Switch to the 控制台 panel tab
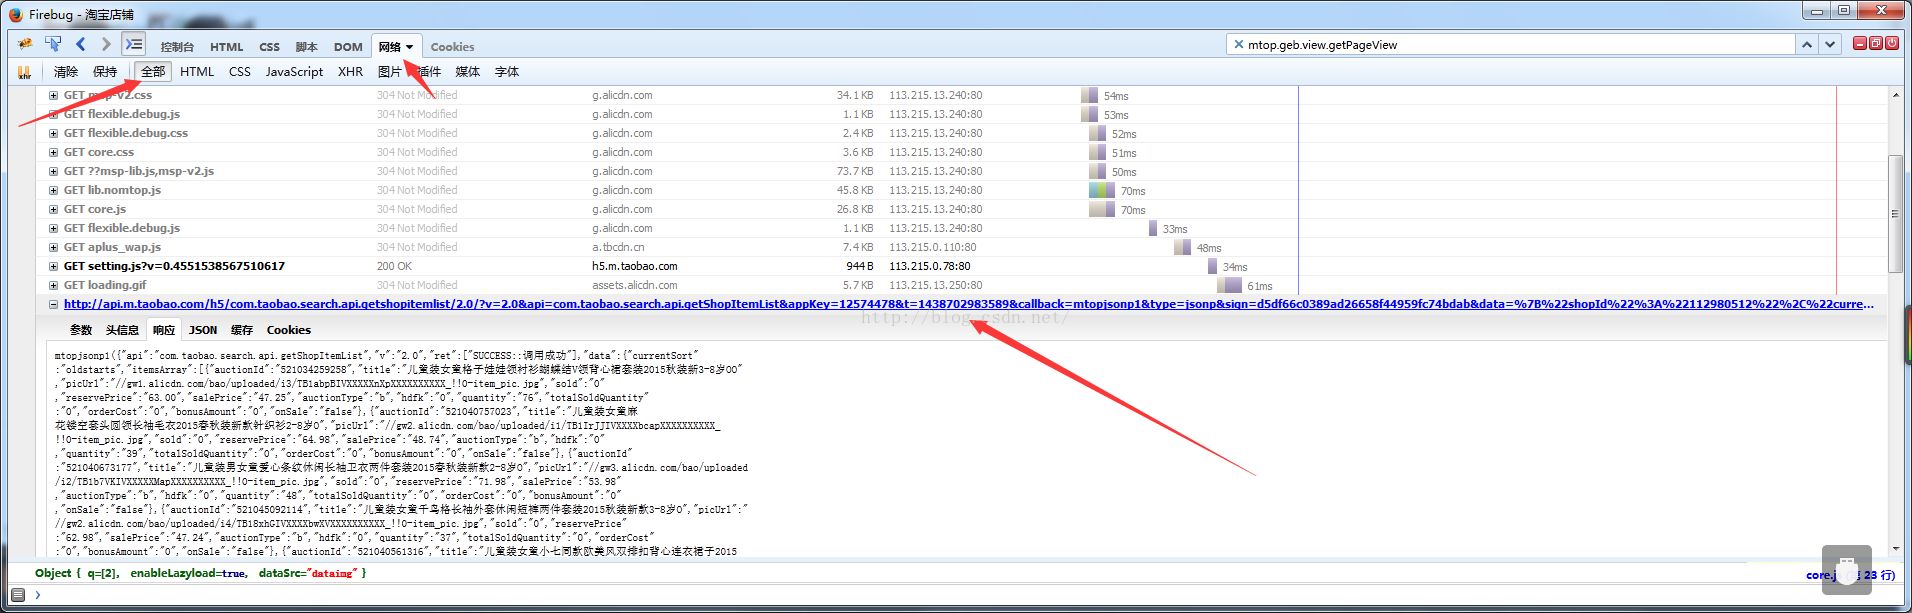Viewport: 1912px width, 613px height. (177, 47)
